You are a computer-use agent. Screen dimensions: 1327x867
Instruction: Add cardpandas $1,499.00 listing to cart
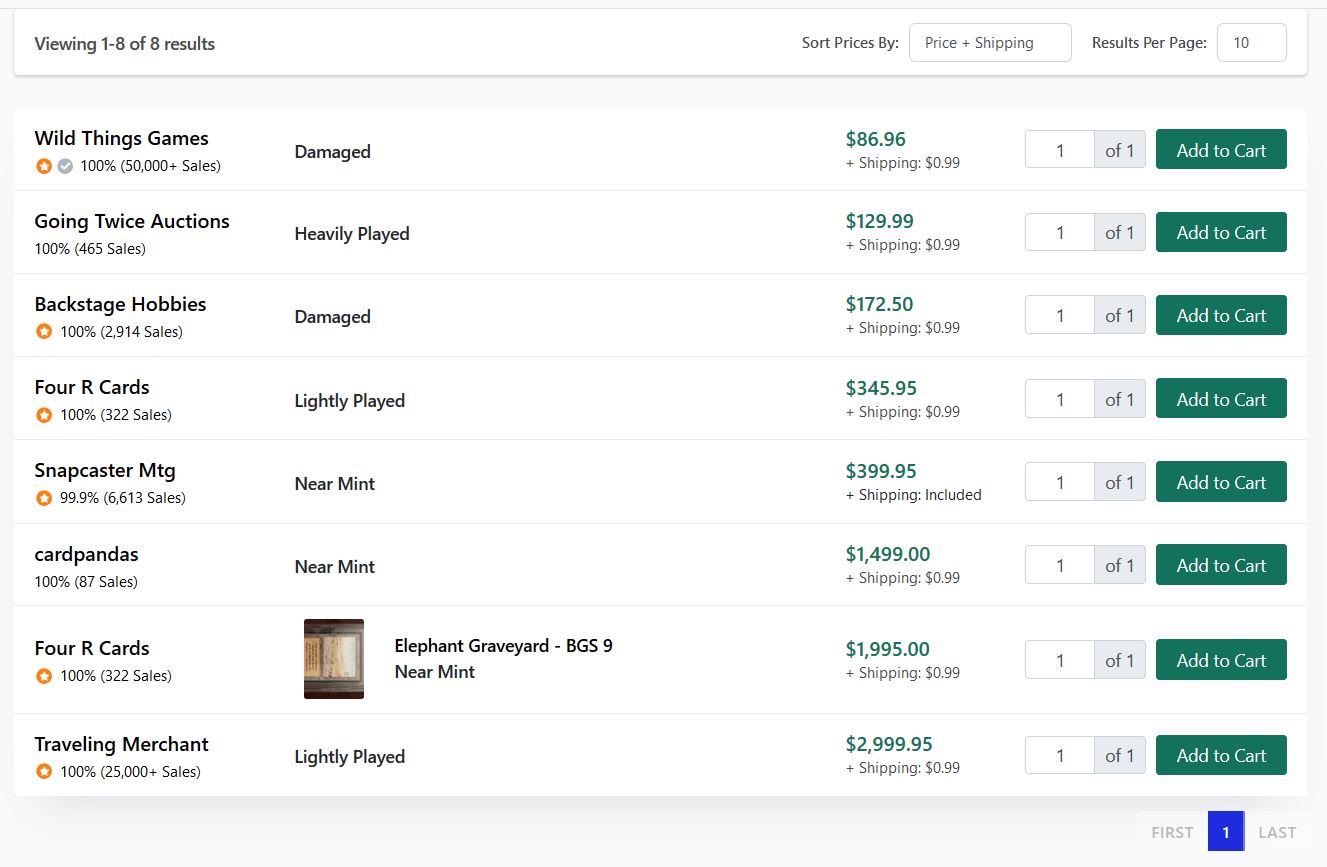[x=1220, y=565]
